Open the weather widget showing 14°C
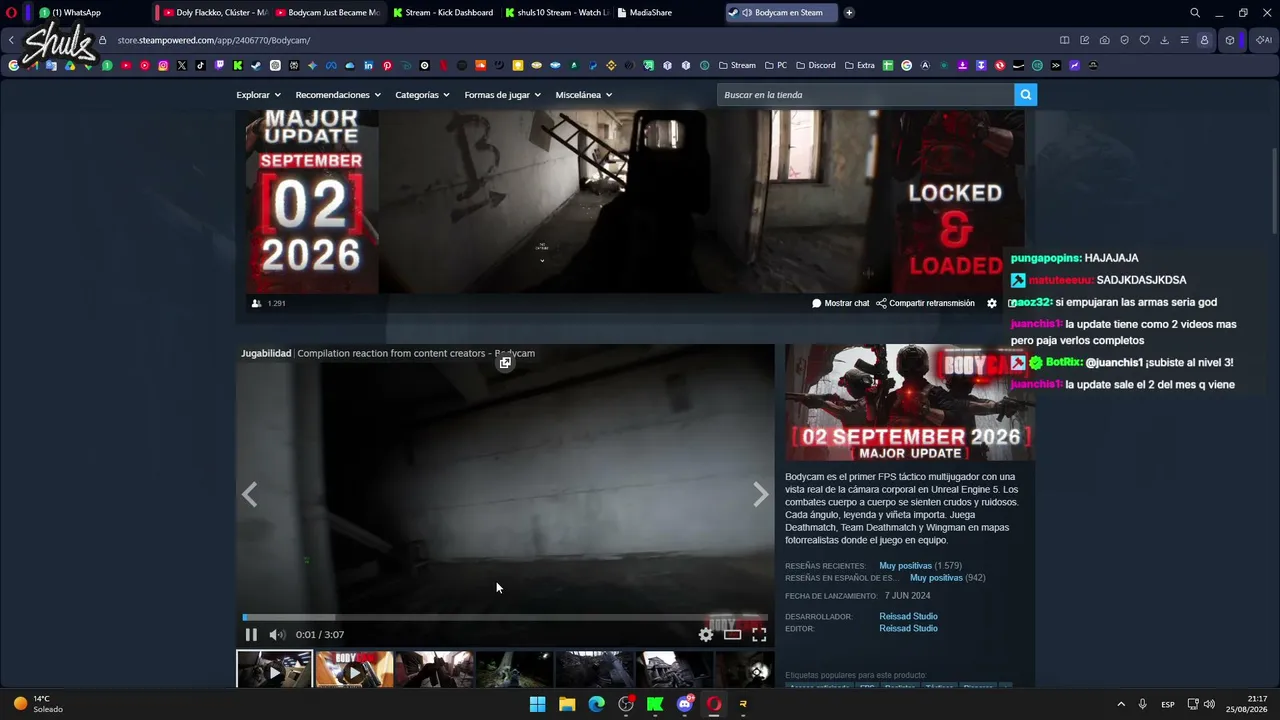This screenshot has height=720, width=1280. (x=38, y=704)
